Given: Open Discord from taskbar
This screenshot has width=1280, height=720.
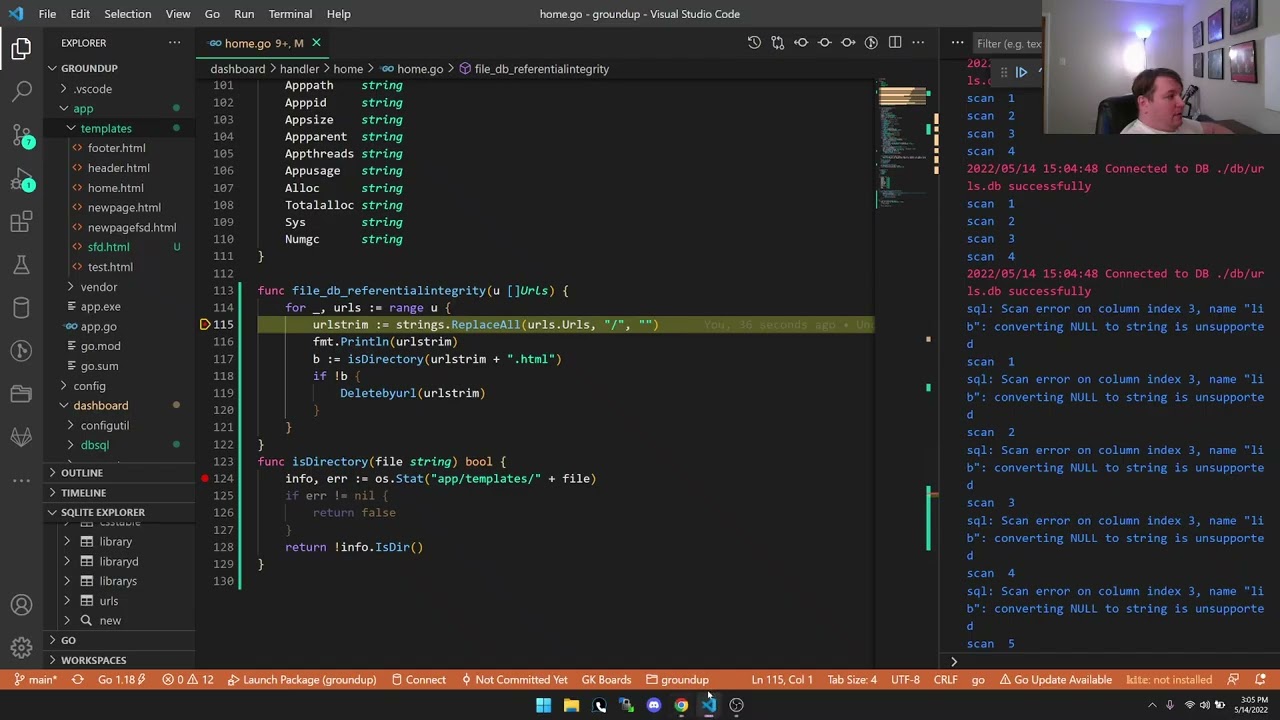Looking at the screenshot, I should 654,705.
